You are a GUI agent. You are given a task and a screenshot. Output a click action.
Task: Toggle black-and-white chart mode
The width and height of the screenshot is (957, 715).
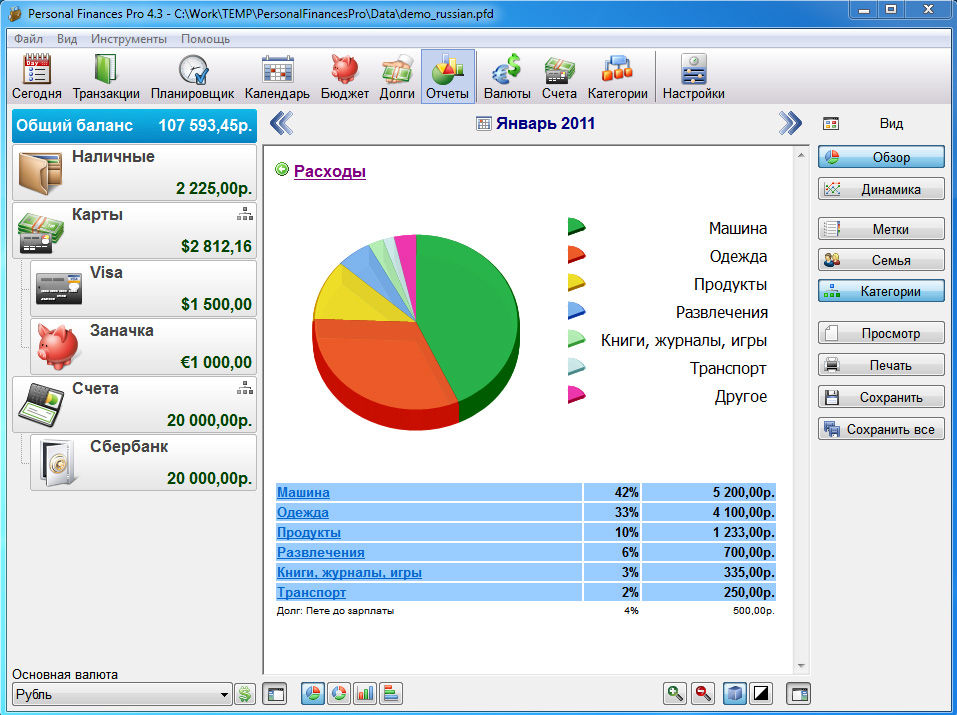click(x=761, y=693)
